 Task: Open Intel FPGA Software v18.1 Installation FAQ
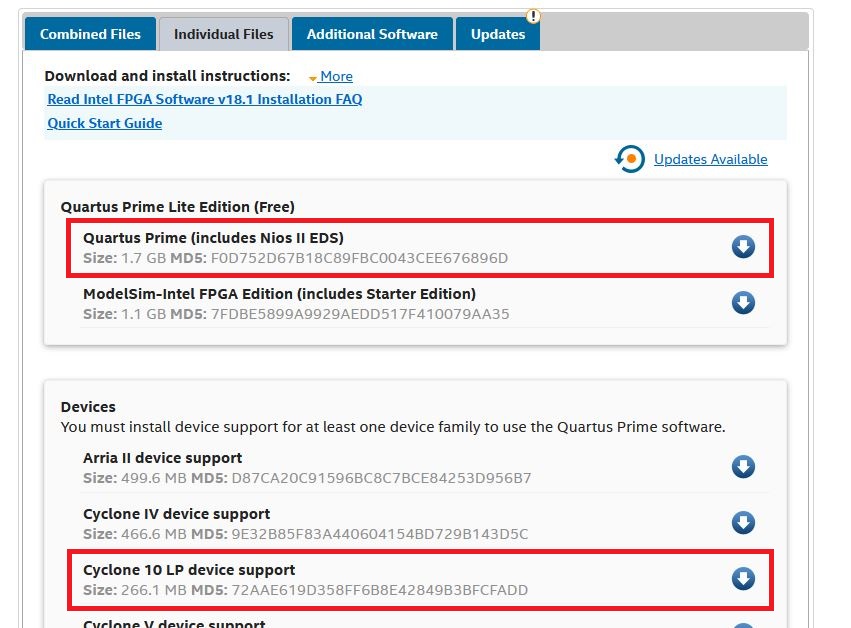[205, 100]
